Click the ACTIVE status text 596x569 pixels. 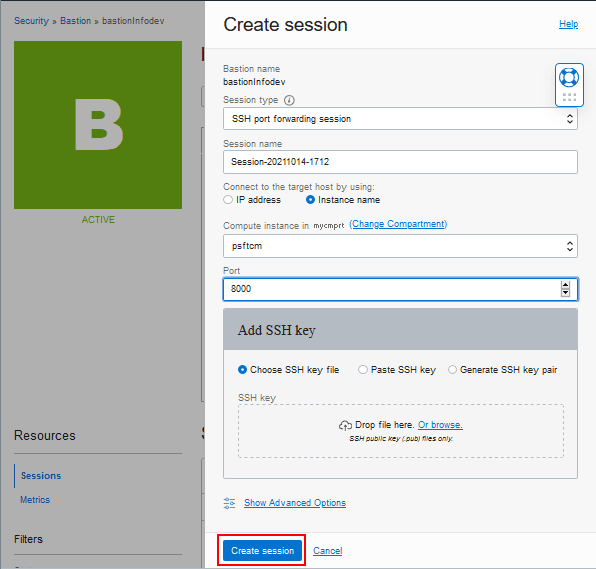[x=98, y=220]
